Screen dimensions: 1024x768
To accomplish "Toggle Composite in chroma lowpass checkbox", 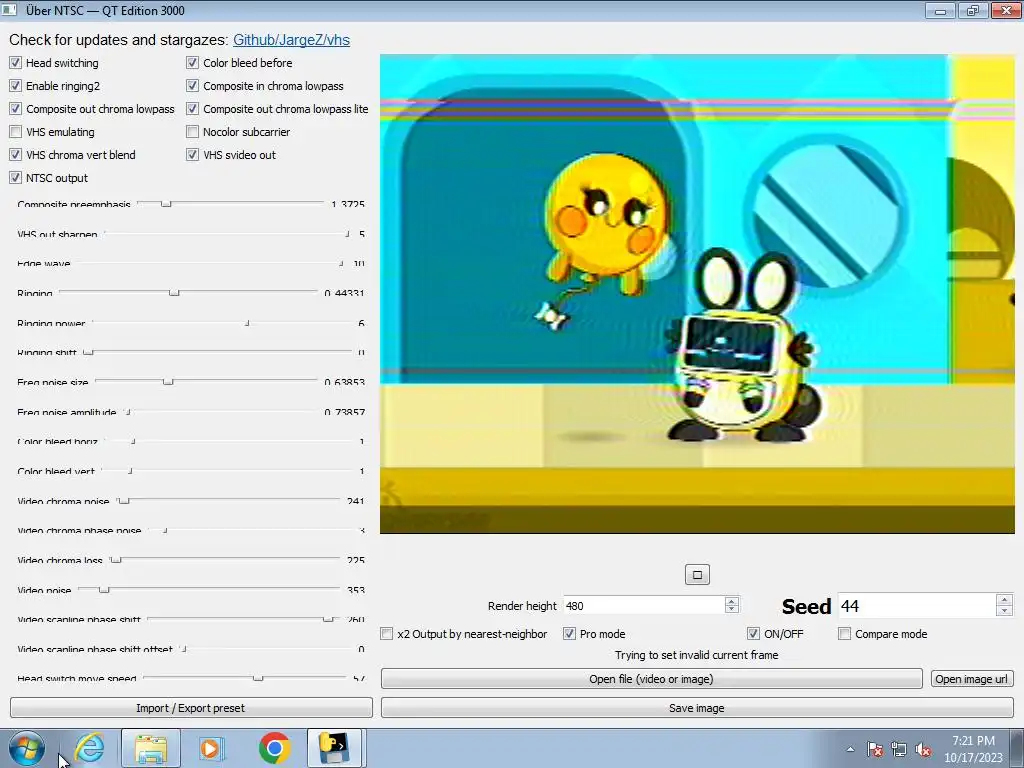I will tap(192, 86).
